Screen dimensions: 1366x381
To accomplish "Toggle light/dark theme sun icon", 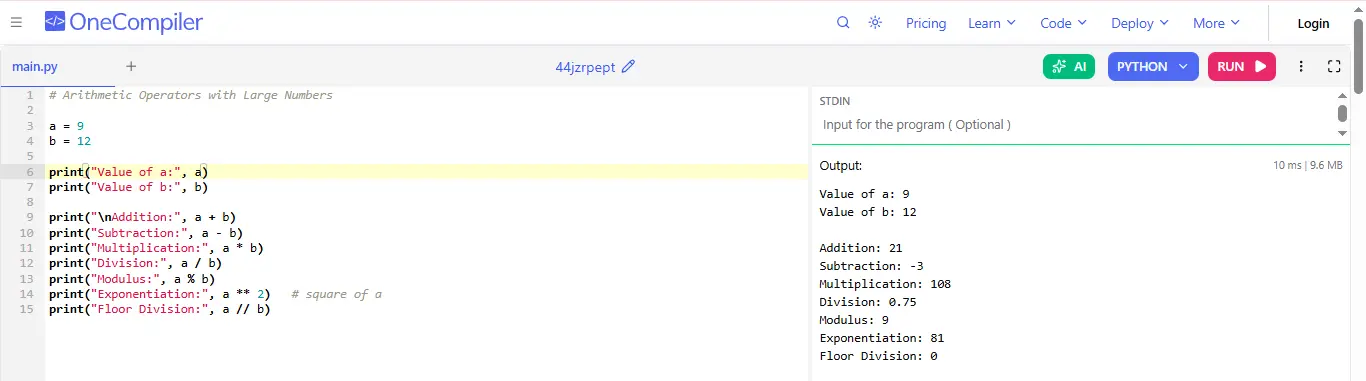I will (x=875, y=22).
